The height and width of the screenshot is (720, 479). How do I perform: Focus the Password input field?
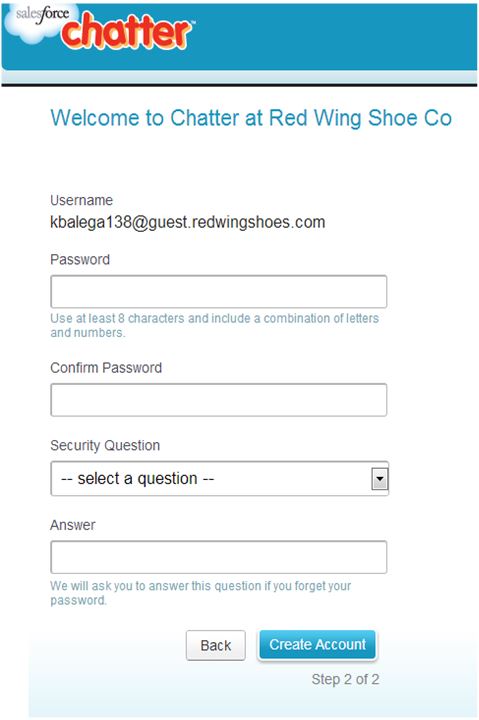click(219, 292)
